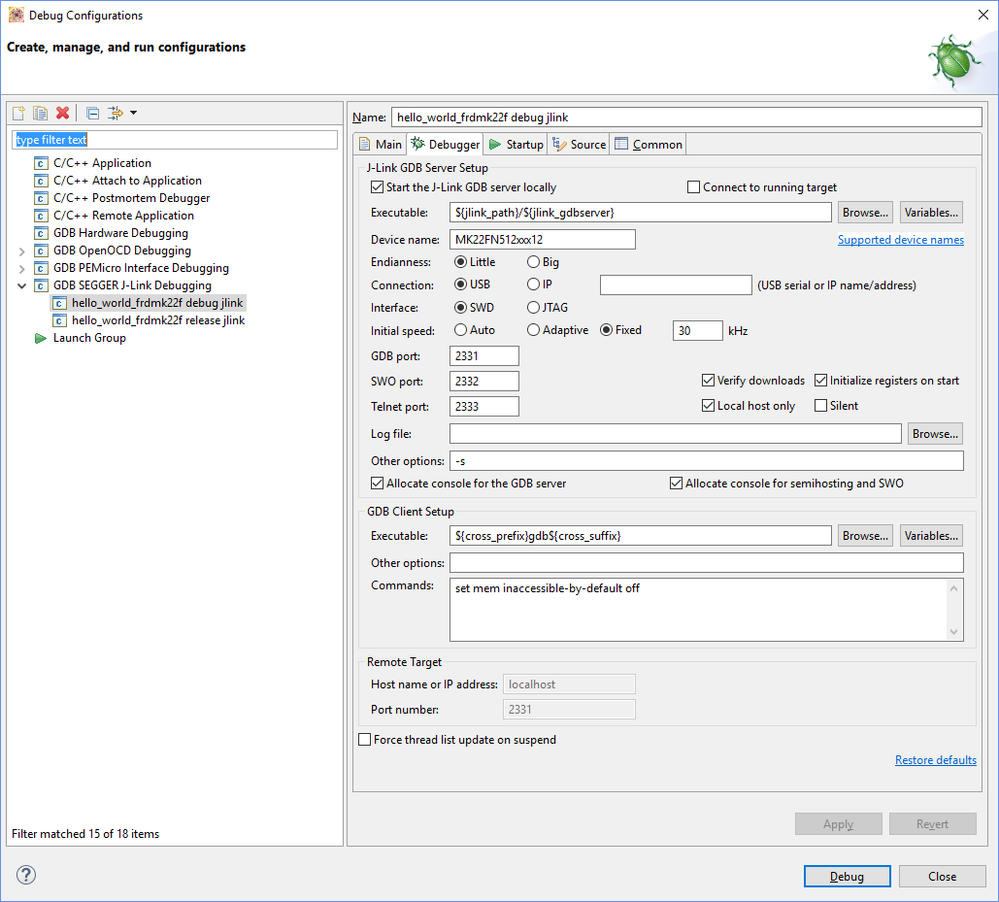Open Variables for GDB client executable
The width and height of the screenshot is (999, 902).
pos(931,536)
